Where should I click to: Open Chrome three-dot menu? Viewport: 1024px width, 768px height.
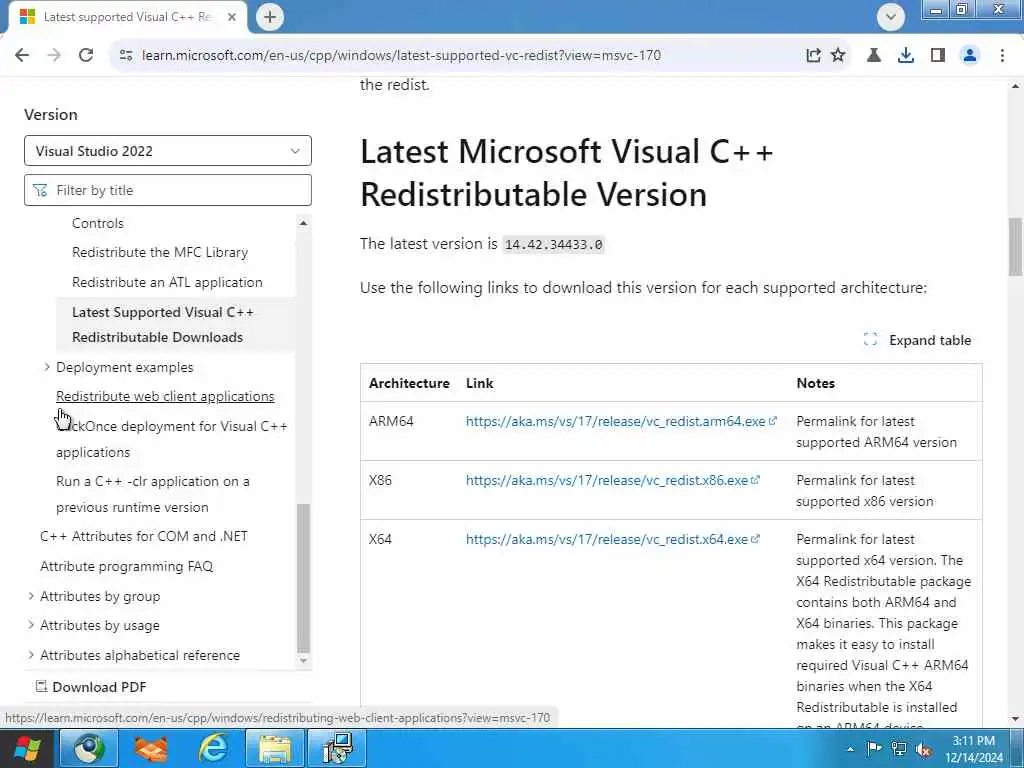click(x=1002, y=56)
